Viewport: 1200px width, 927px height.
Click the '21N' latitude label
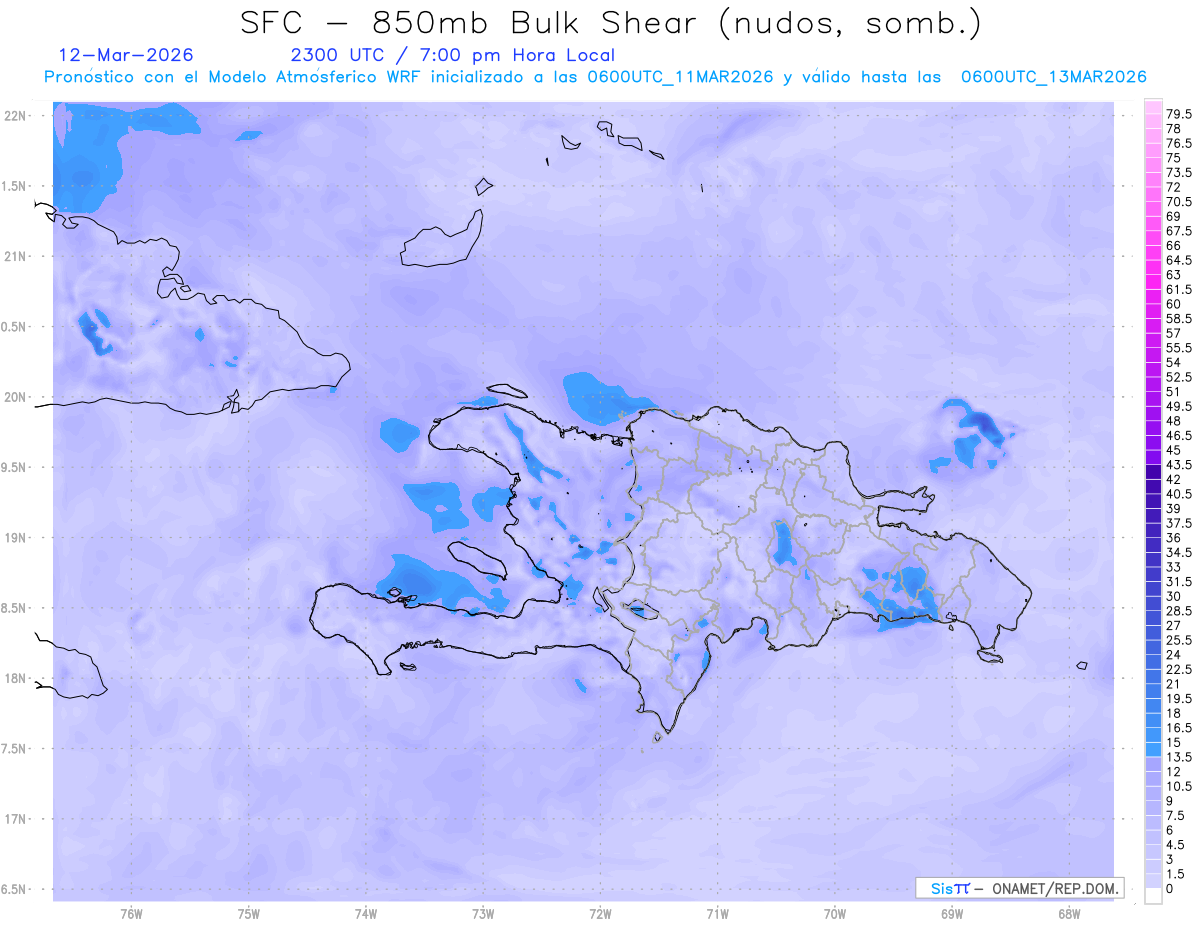(17, 256)
